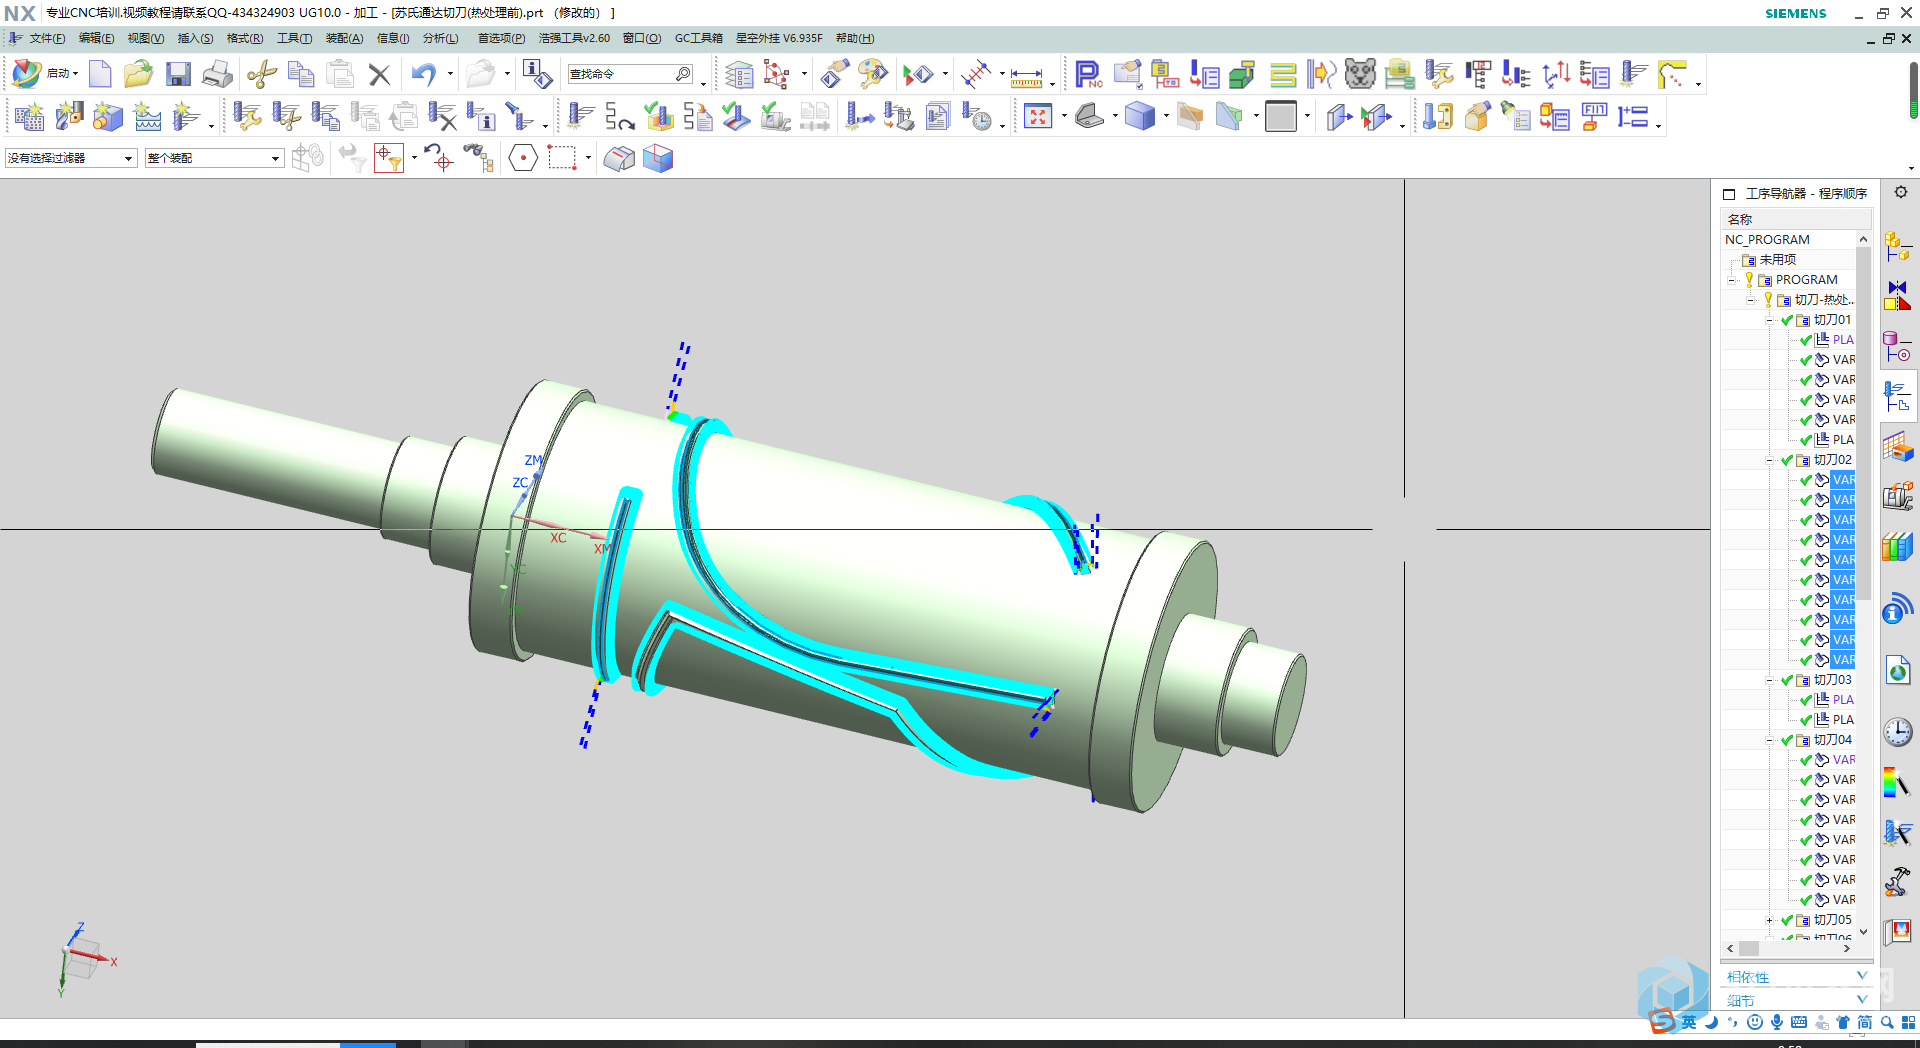Click the Generate Tool Path icon
The width and height of the screenshot is (1920, 1048).
click(x=580, y=117)
